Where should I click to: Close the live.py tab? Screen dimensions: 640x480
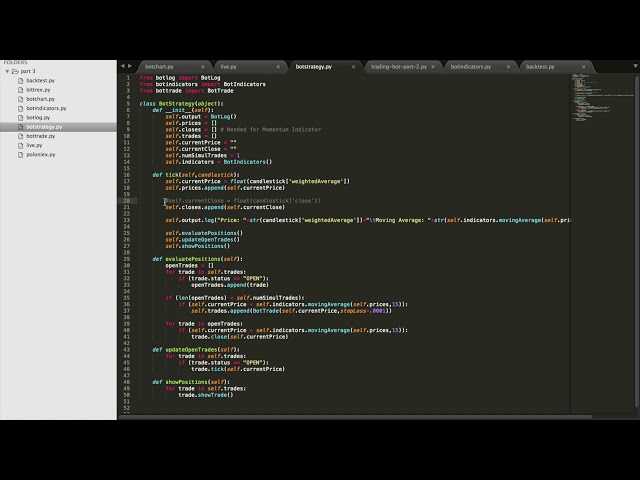pos(278,67)
